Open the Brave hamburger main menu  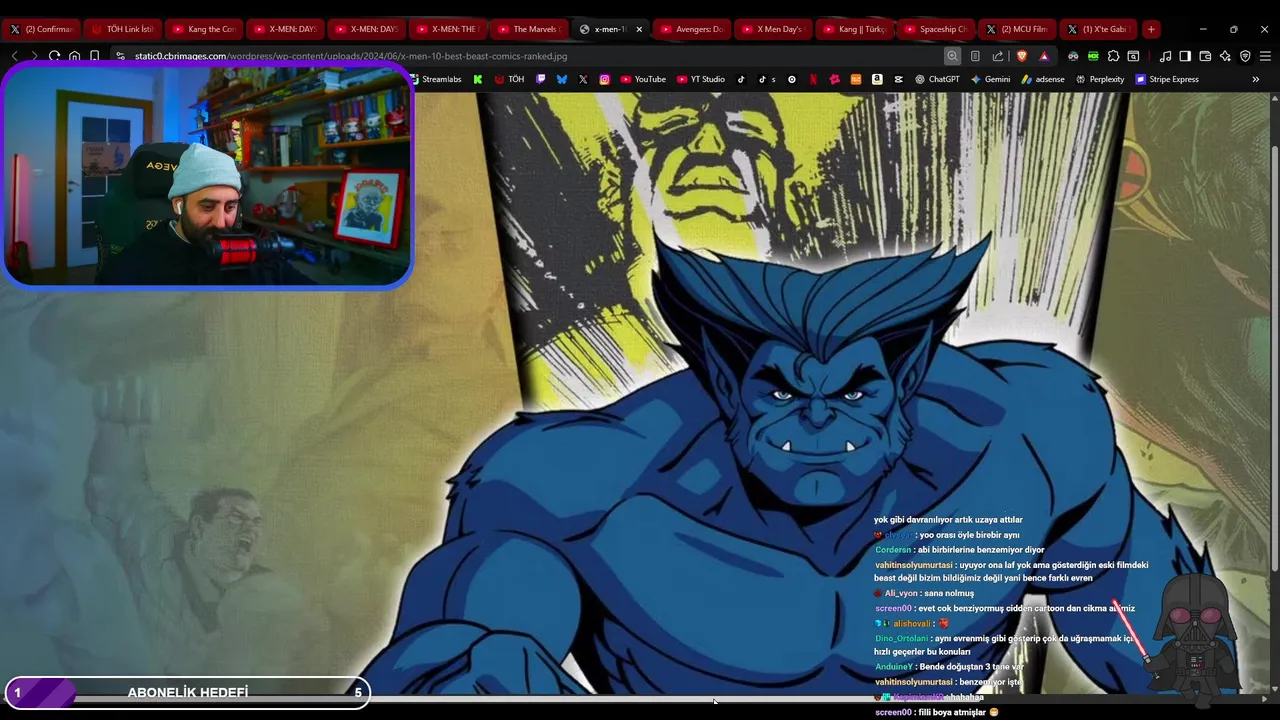[x=1265, y=56]
